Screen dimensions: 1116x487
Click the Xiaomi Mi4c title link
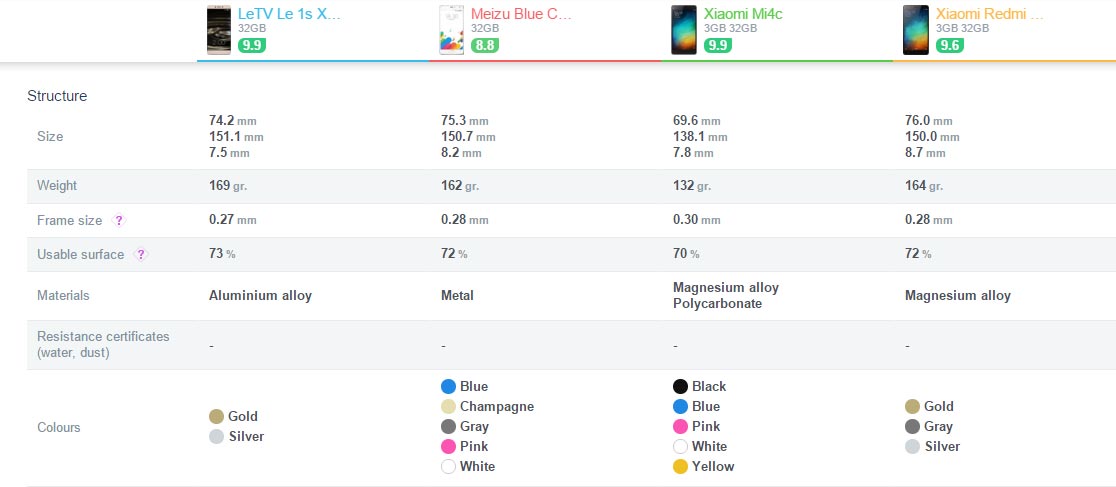tap(743, 14)
